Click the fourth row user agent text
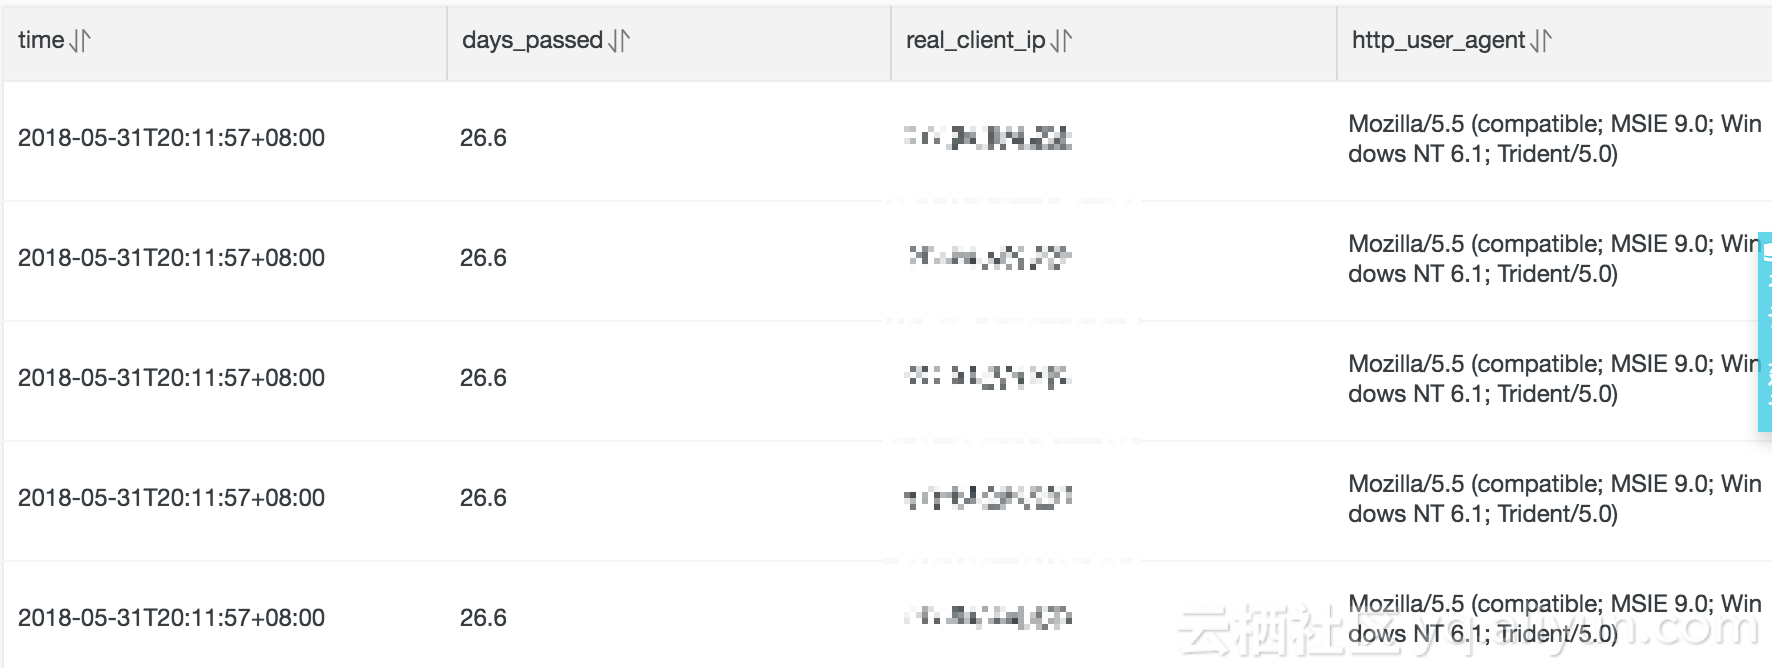Screen dimensions: 1772x668 [1554, 499]
